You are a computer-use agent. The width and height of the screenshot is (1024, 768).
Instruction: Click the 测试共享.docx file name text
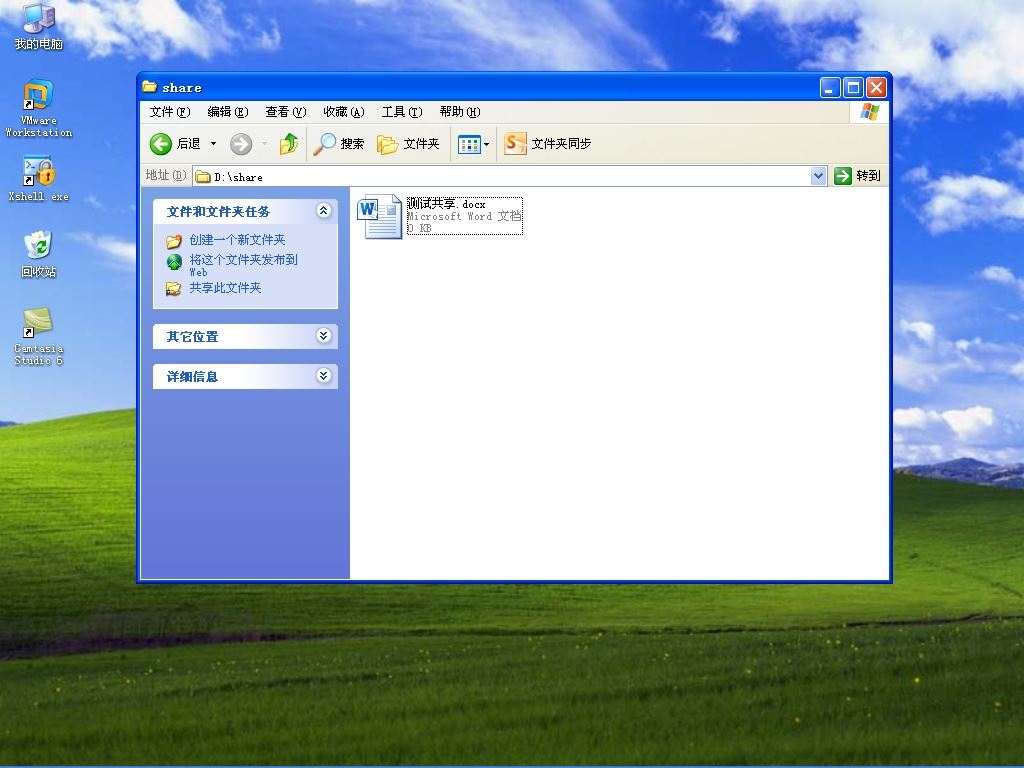[446, 204]
